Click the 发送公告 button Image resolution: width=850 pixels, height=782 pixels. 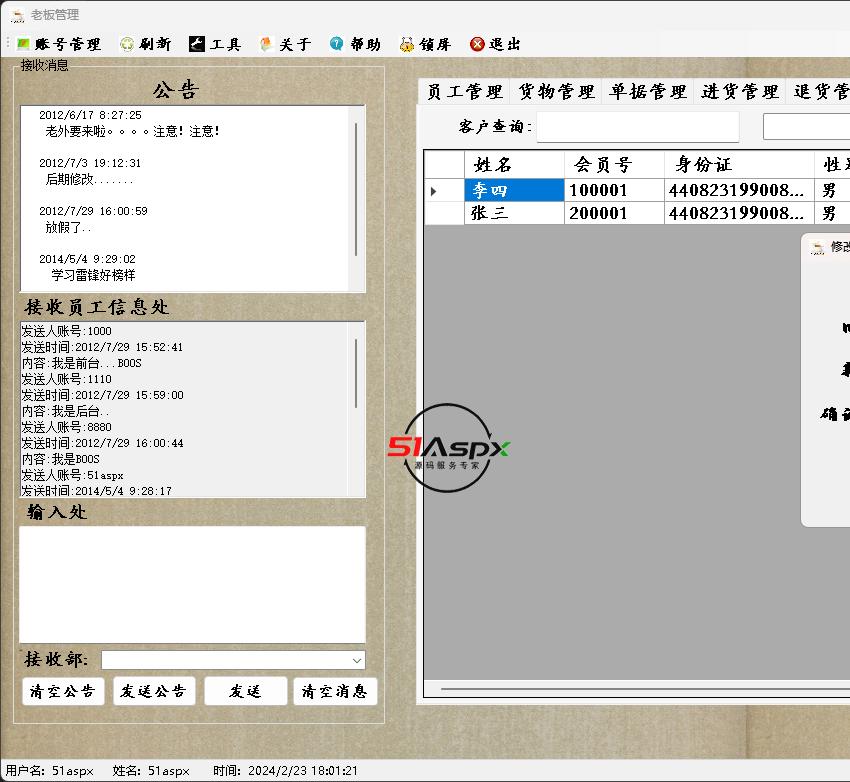pyautogui.click(x=154, y=691)
